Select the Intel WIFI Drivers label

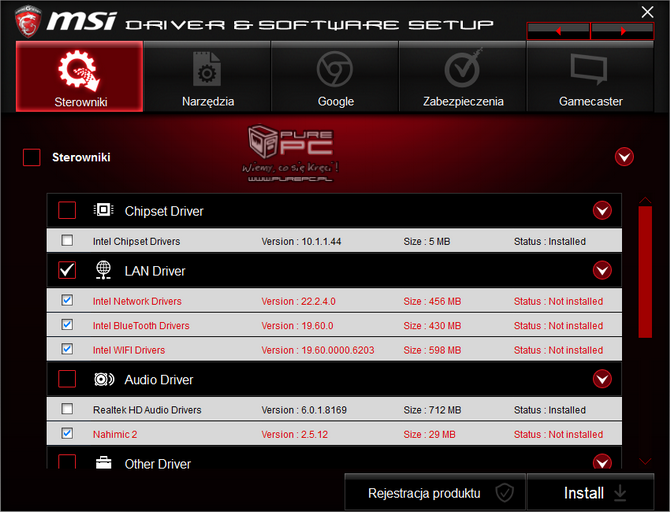129,350
